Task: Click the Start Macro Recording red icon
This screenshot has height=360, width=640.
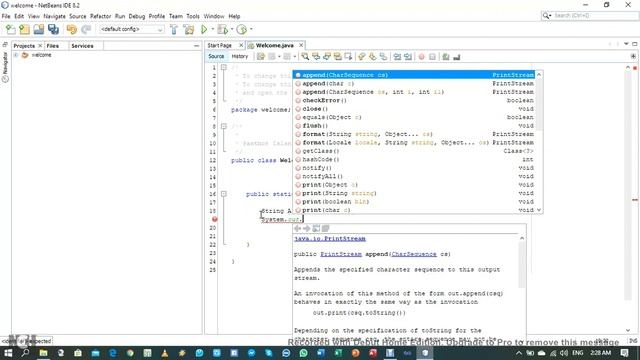Action: tap(422, 57)
